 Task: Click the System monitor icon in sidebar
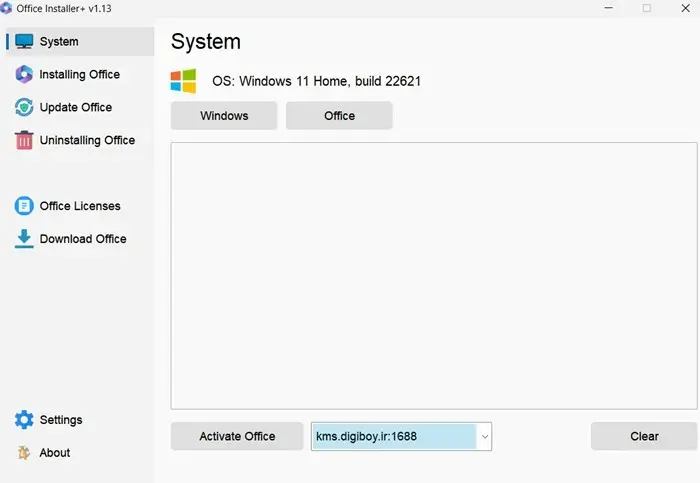[x=24, y=42]
